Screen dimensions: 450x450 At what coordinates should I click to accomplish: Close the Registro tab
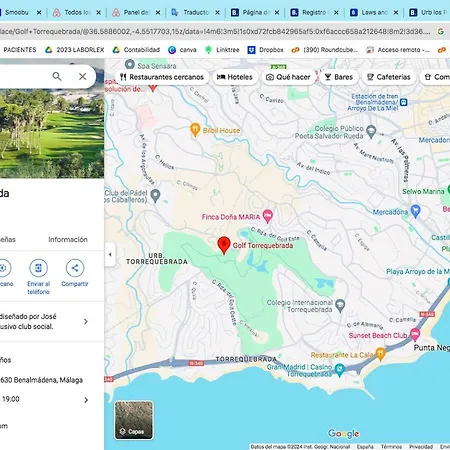[x=336, y=12]
